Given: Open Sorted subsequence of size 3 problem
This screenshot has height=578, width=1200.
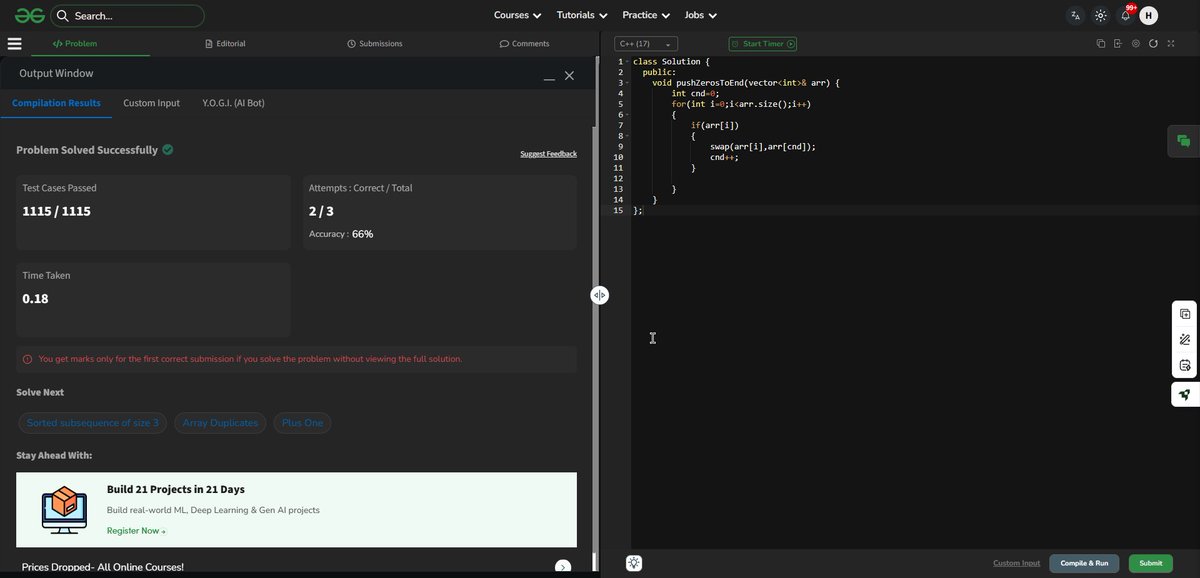Looking at the screenshot, I should tap(93, 423).
